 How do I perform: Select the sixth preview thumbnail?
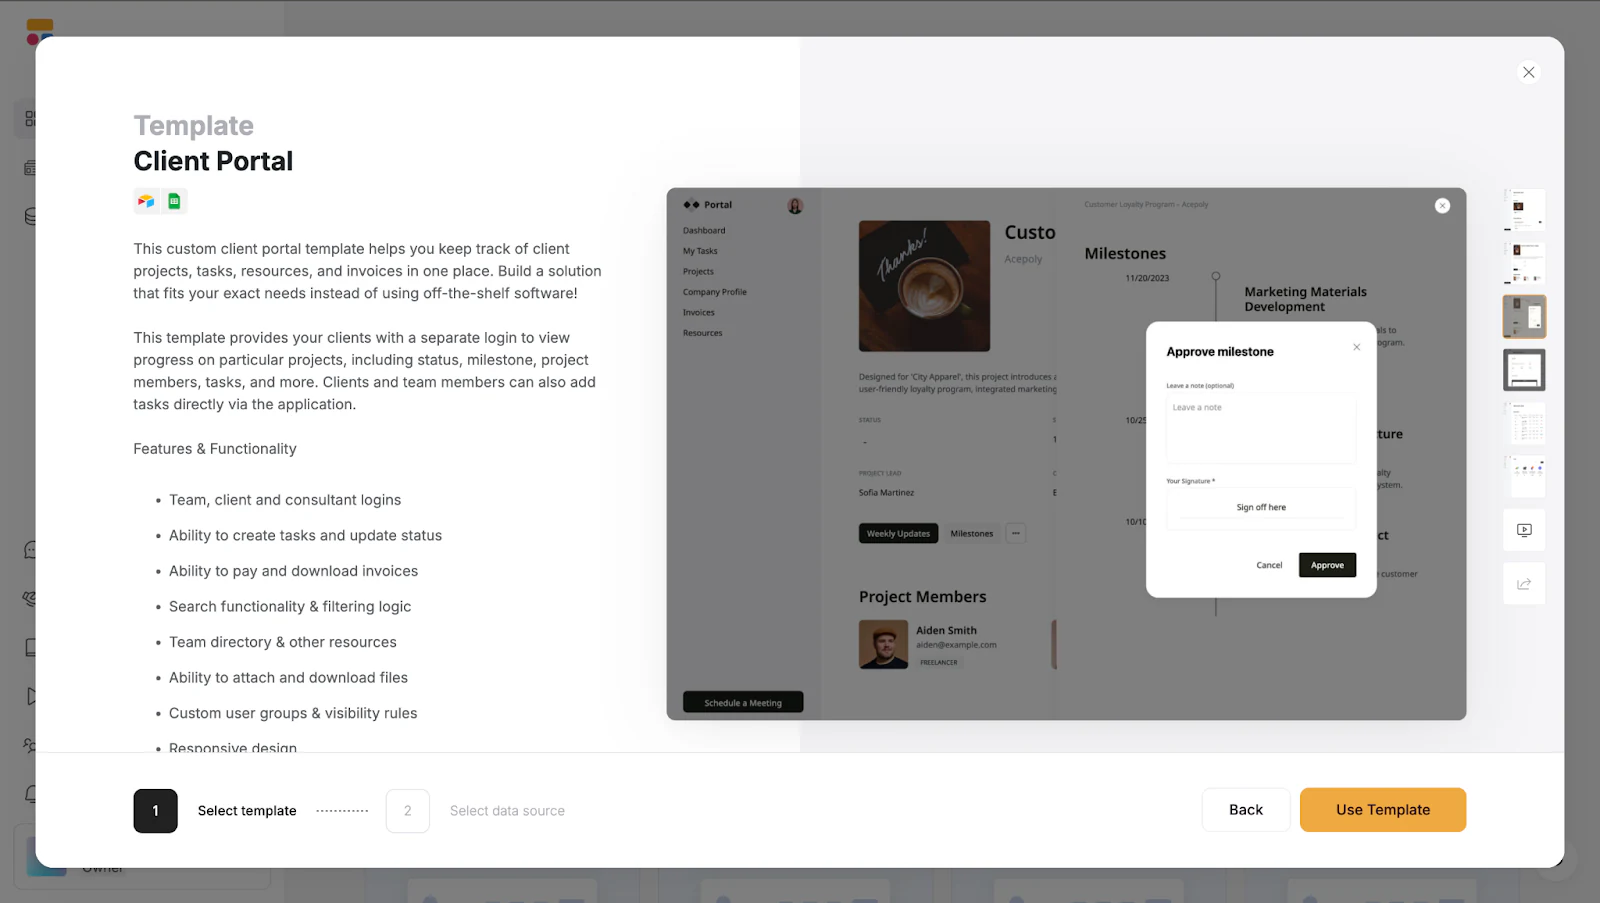[x=1524, y=476]
